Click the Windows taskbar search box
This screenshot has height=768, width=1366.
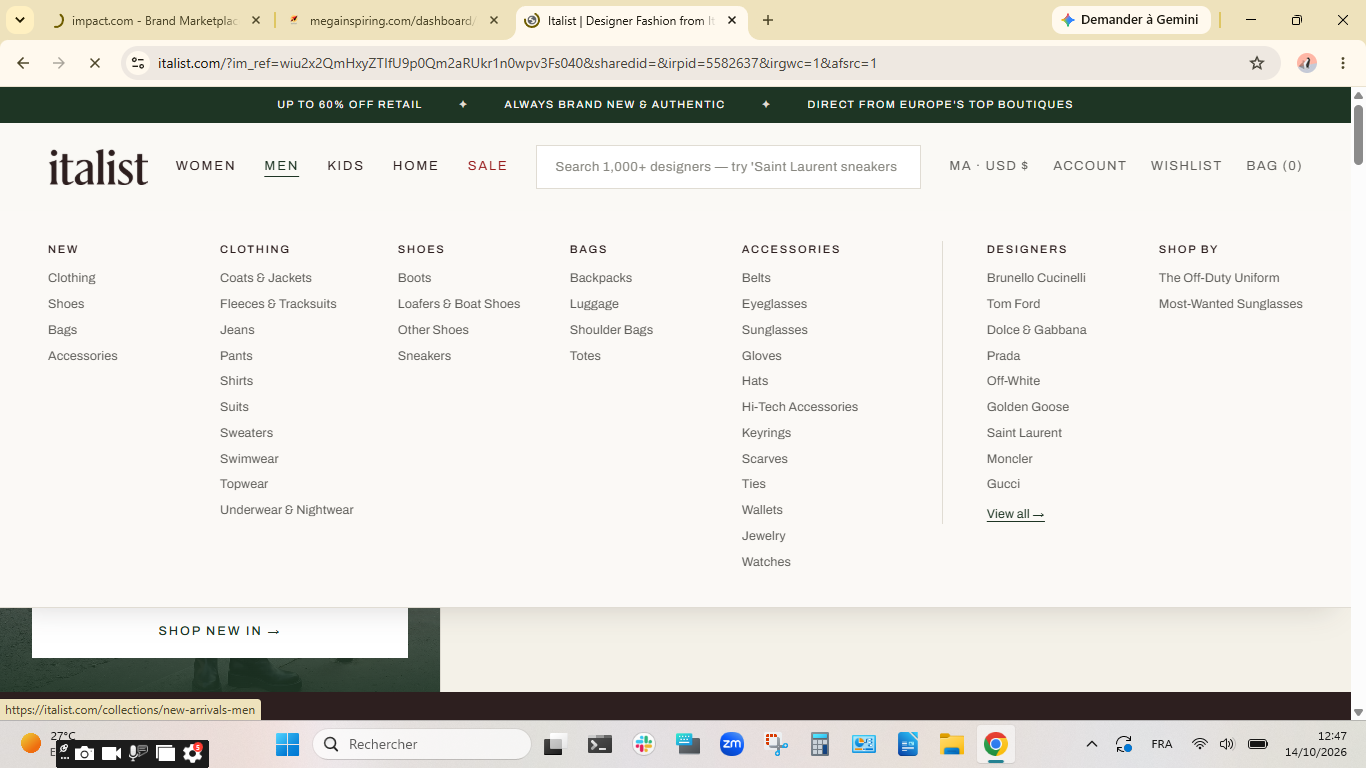click(422, 744)
